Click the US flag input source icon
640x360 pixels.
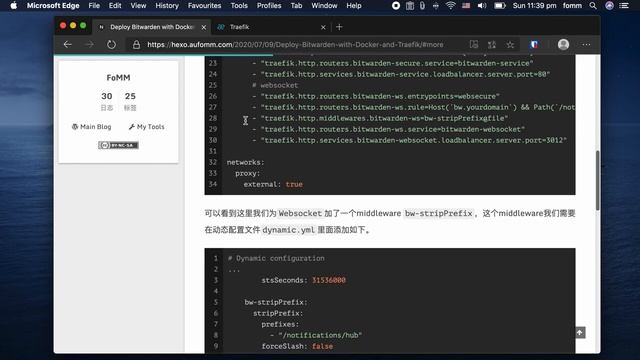pos(466,6)
